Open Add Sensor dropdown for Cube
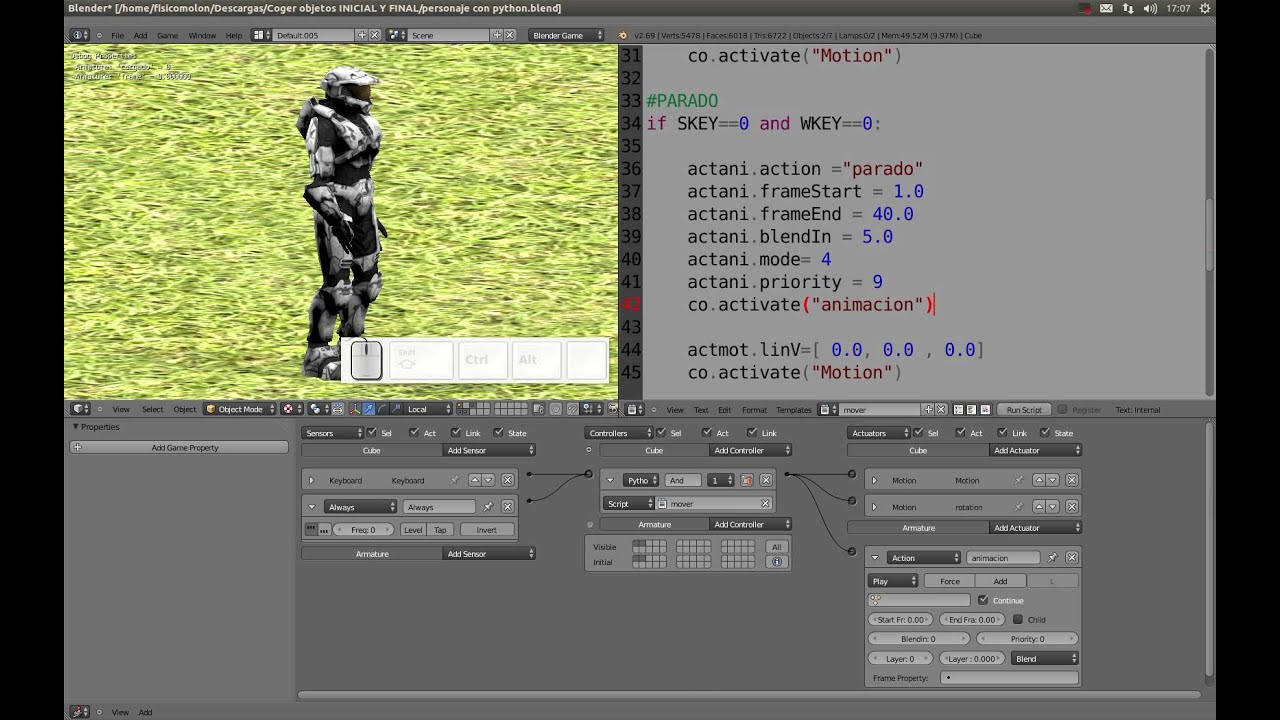 click(x=489, y=450)
